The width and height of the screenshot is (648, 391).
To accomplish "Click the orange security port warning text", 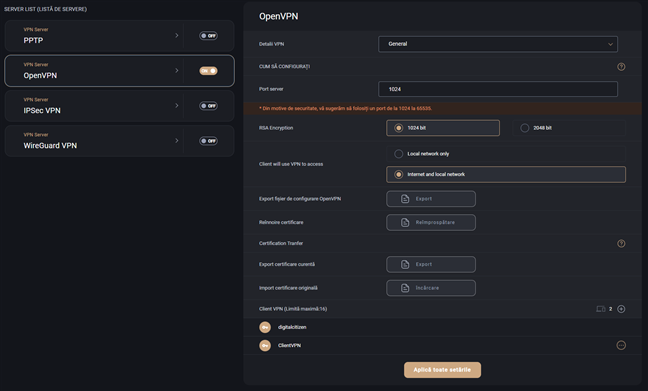I will 345,108.
